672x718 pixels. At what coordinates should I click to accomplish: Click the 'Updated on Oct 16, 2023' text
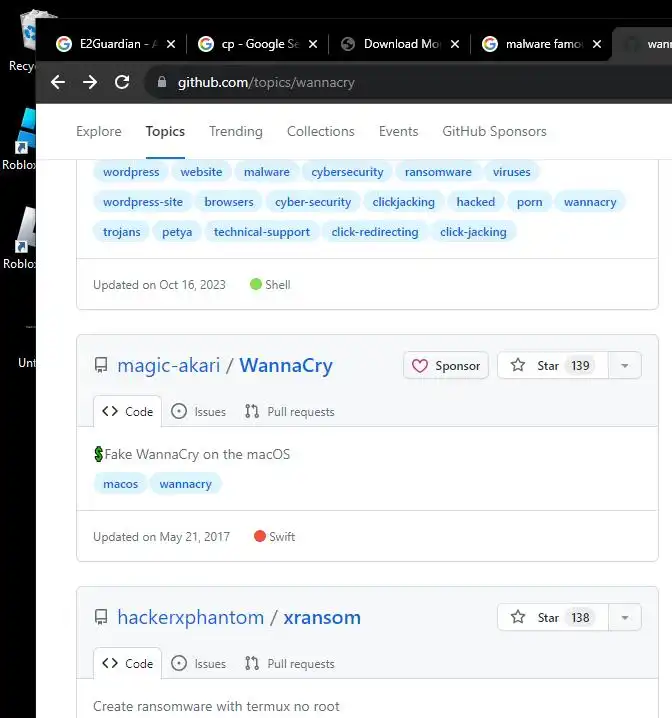pos(159,285)
